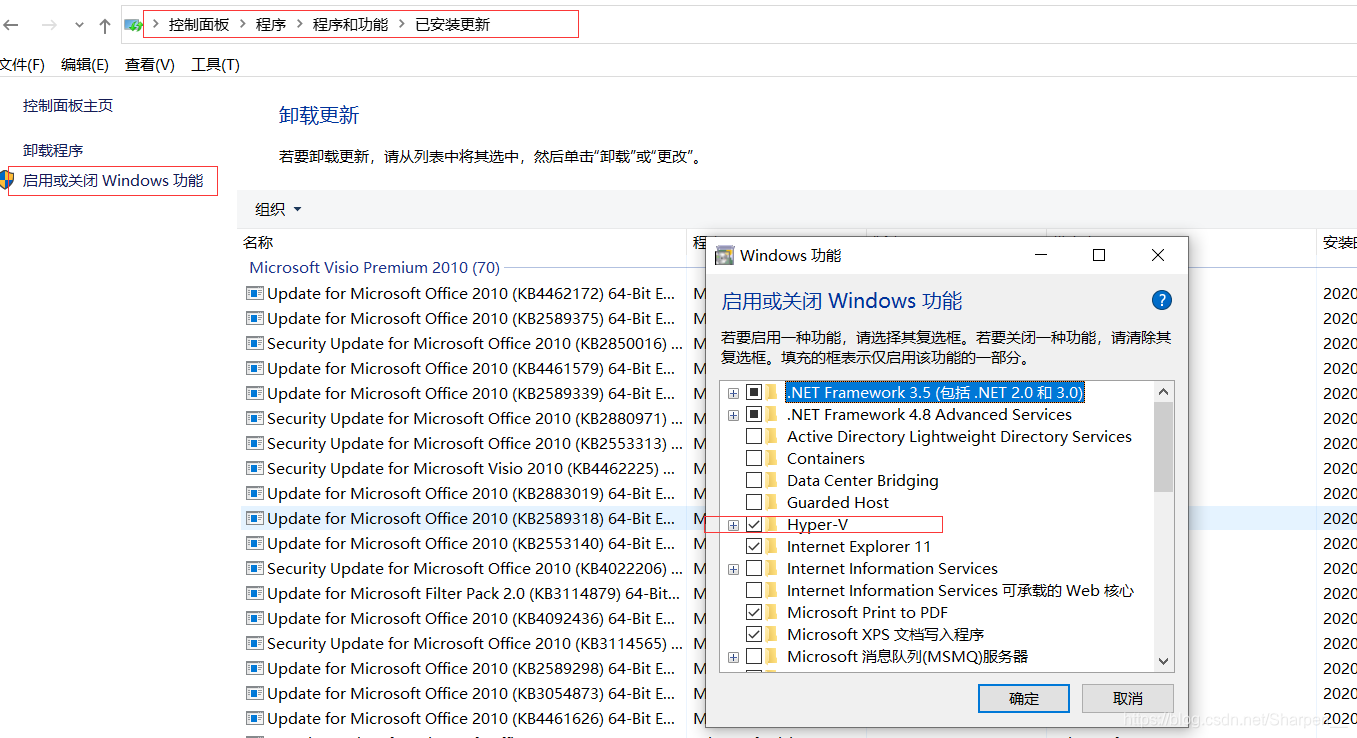Image resolution: width=1357 pixels, height=738 pixels.
Task: Open the 工具(T) menu
Action: point(215,64)
